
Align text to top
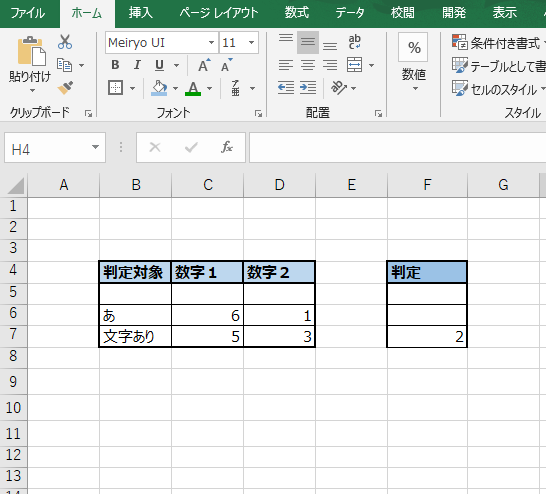pos(286,39)
